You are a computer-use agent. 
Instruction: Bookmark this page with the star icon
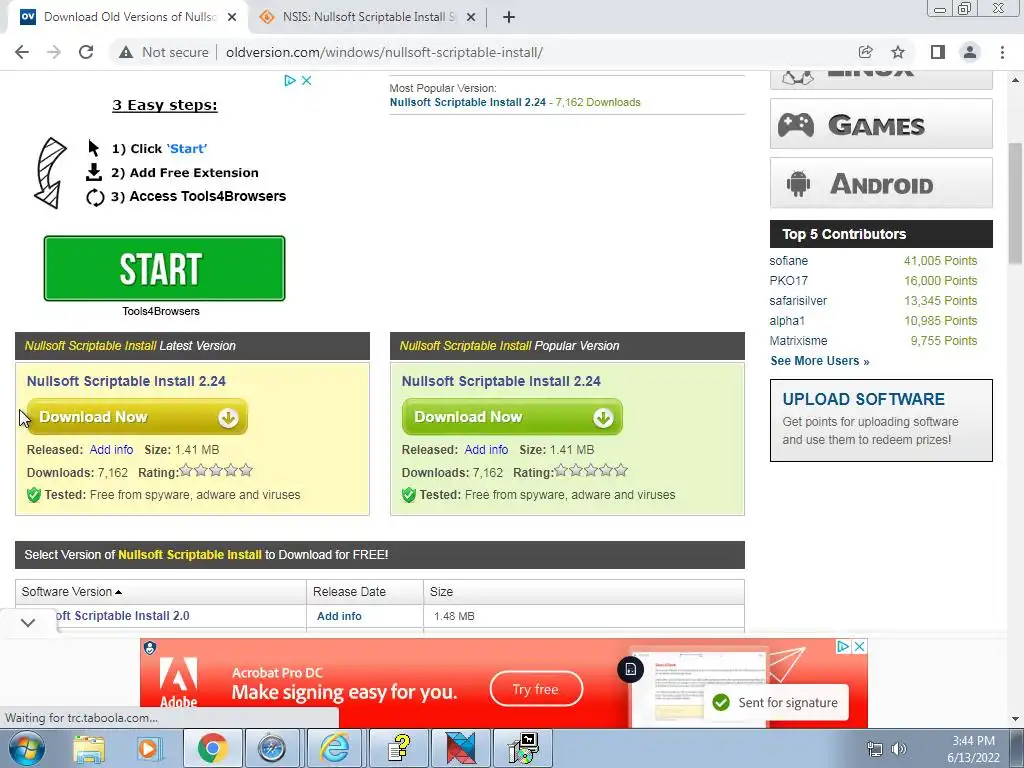click(x=898, y=52)
